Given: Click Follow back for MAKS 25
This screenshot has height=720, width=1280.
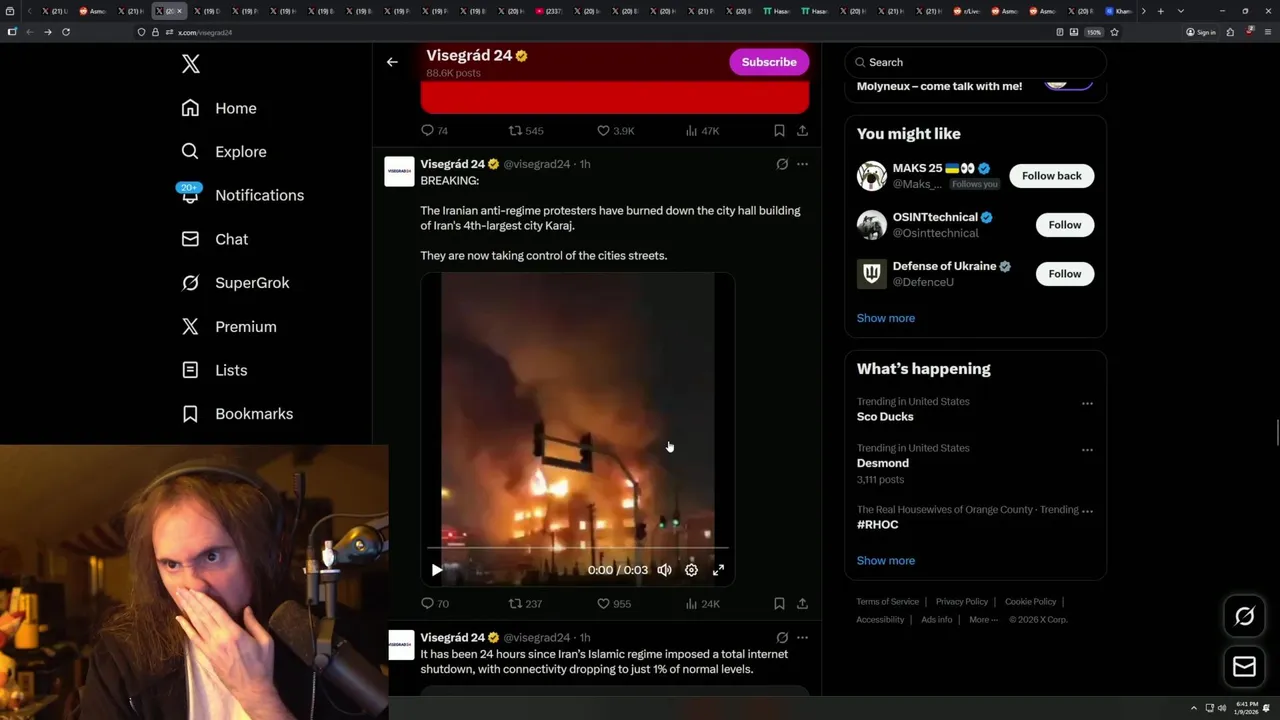Looking at the screenshot, I should coord(1051,176).
